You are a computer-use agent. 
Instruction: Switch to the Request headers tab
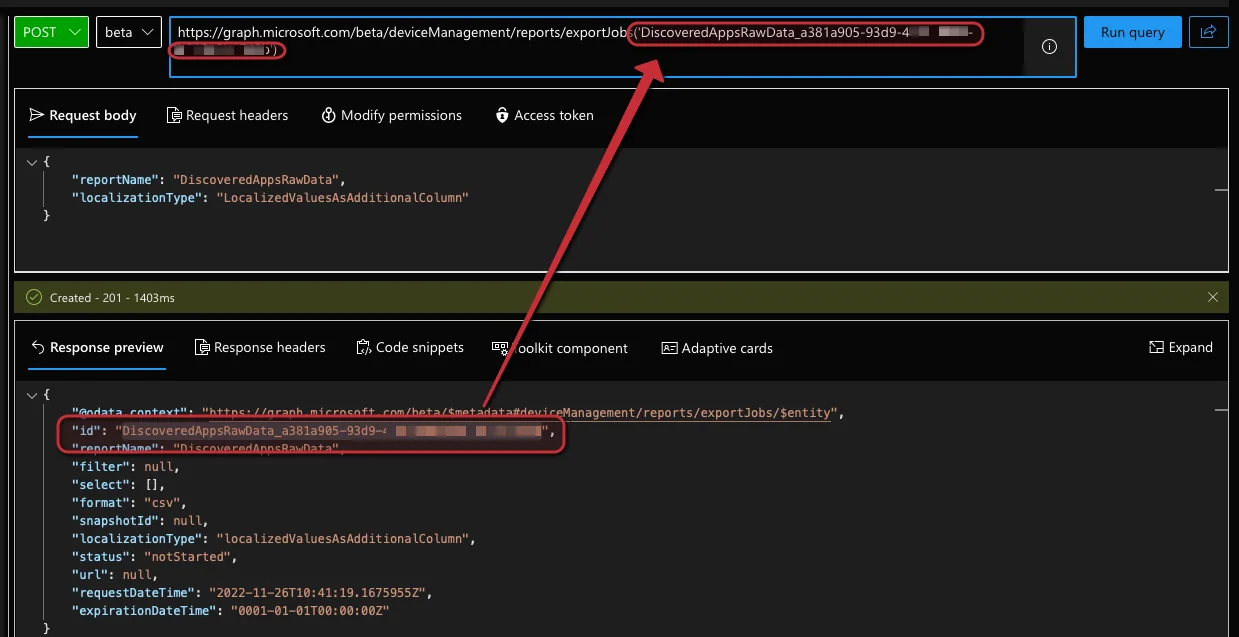227,115
